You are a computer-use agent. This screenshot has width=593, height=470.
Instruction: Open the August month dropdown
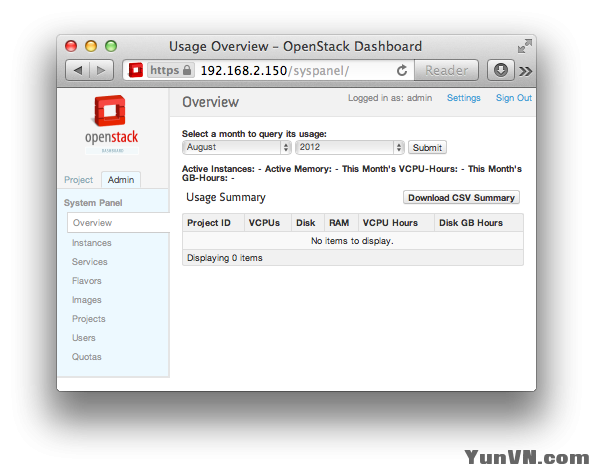coord(237,147)
